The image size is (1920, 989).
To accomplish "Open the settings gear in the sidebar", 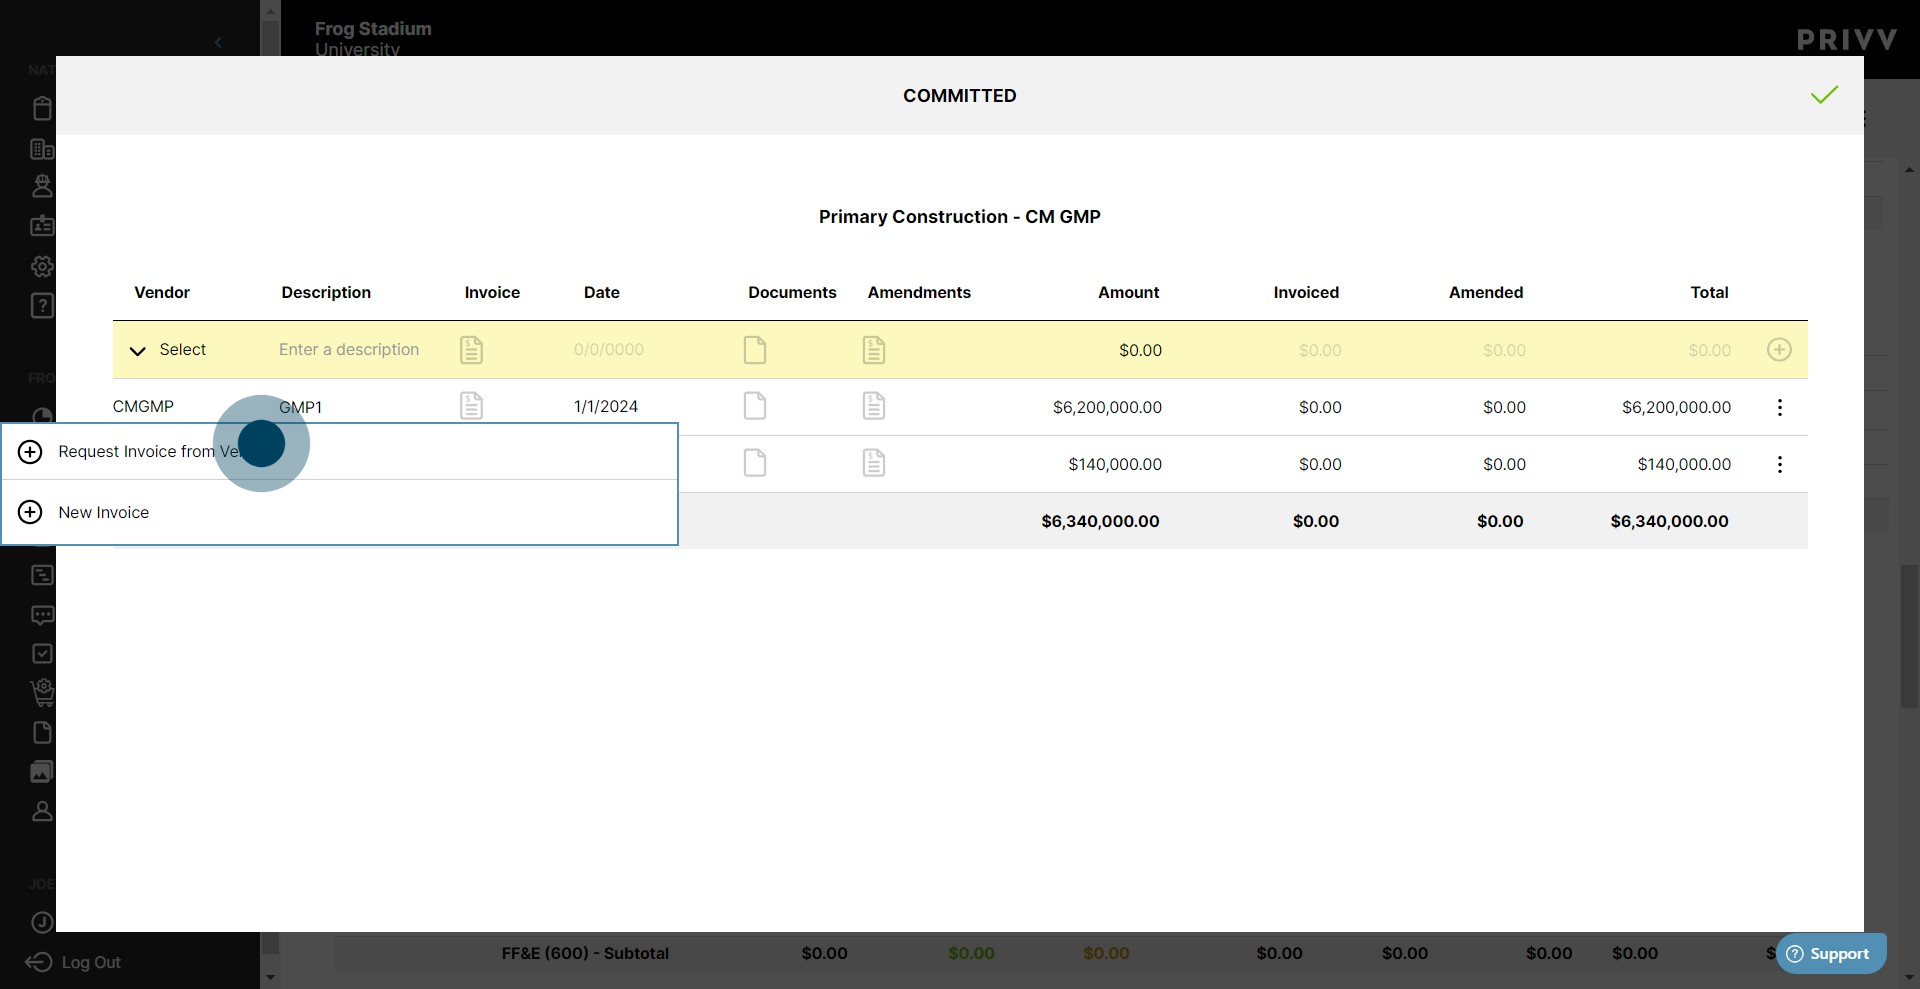I will tap(42, 266).
